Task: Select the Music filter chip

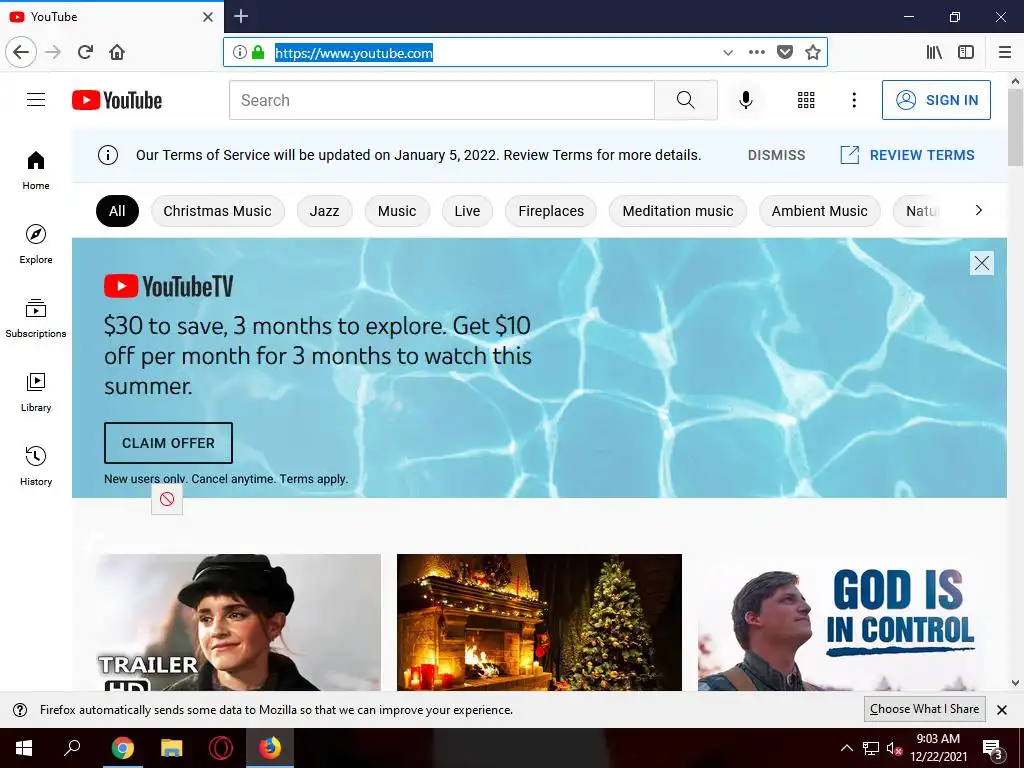Action: (397, 211)
